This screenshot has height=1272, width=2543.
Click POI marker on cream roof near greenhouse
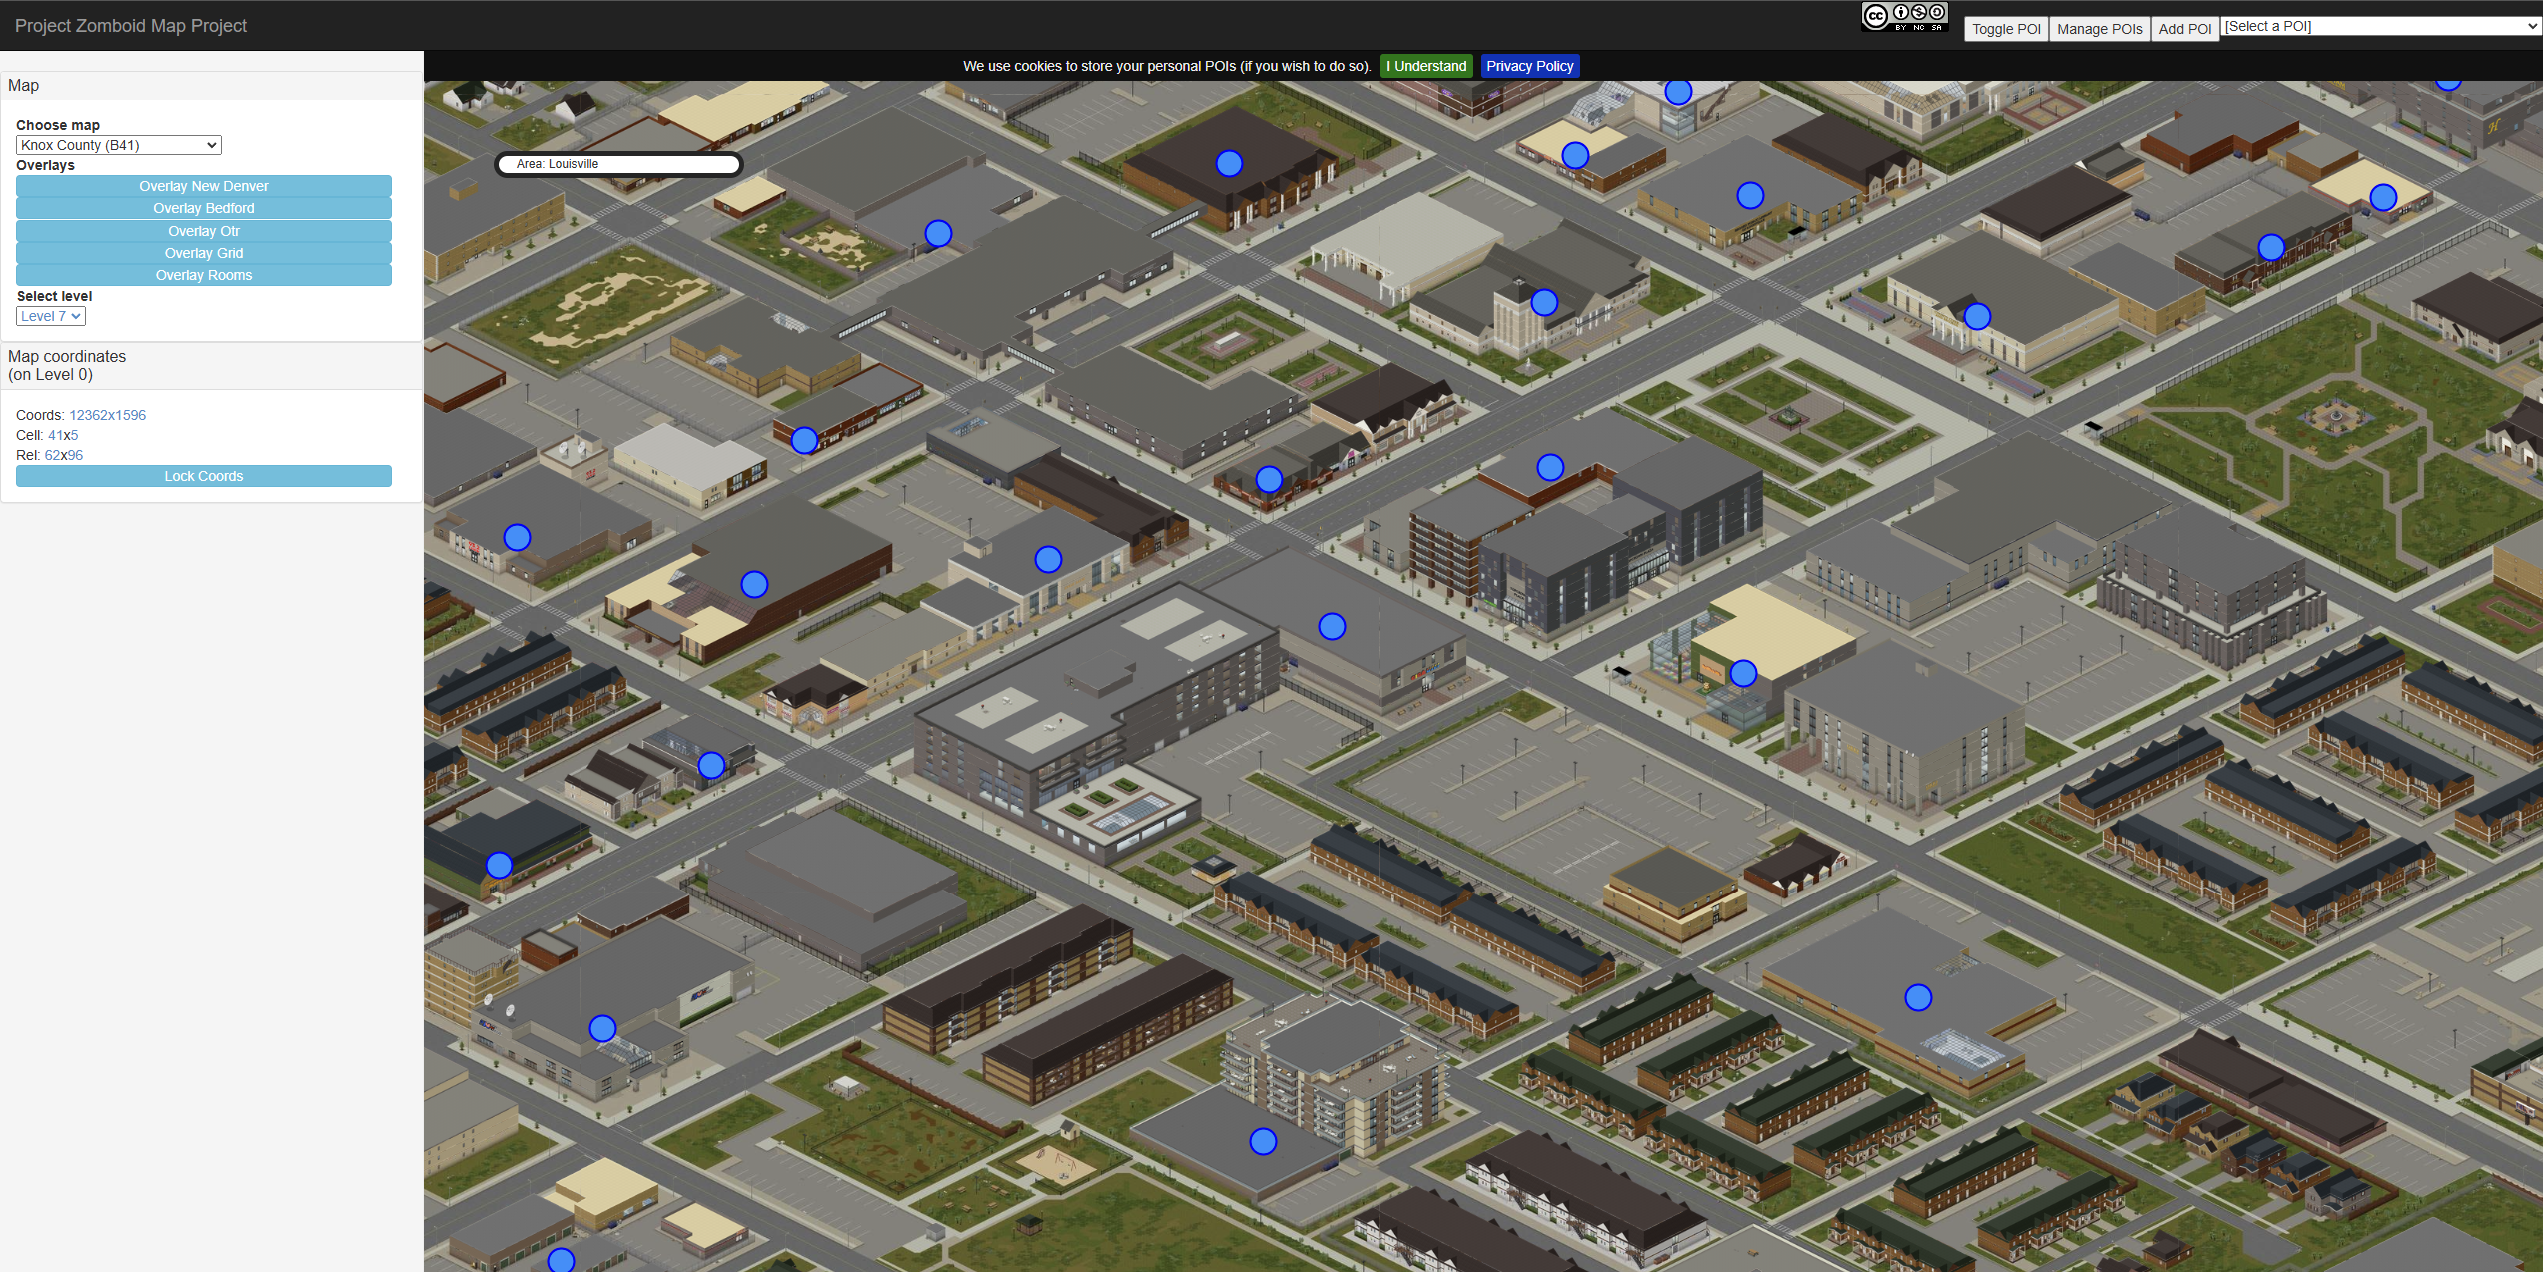(x=1575, y=155)
